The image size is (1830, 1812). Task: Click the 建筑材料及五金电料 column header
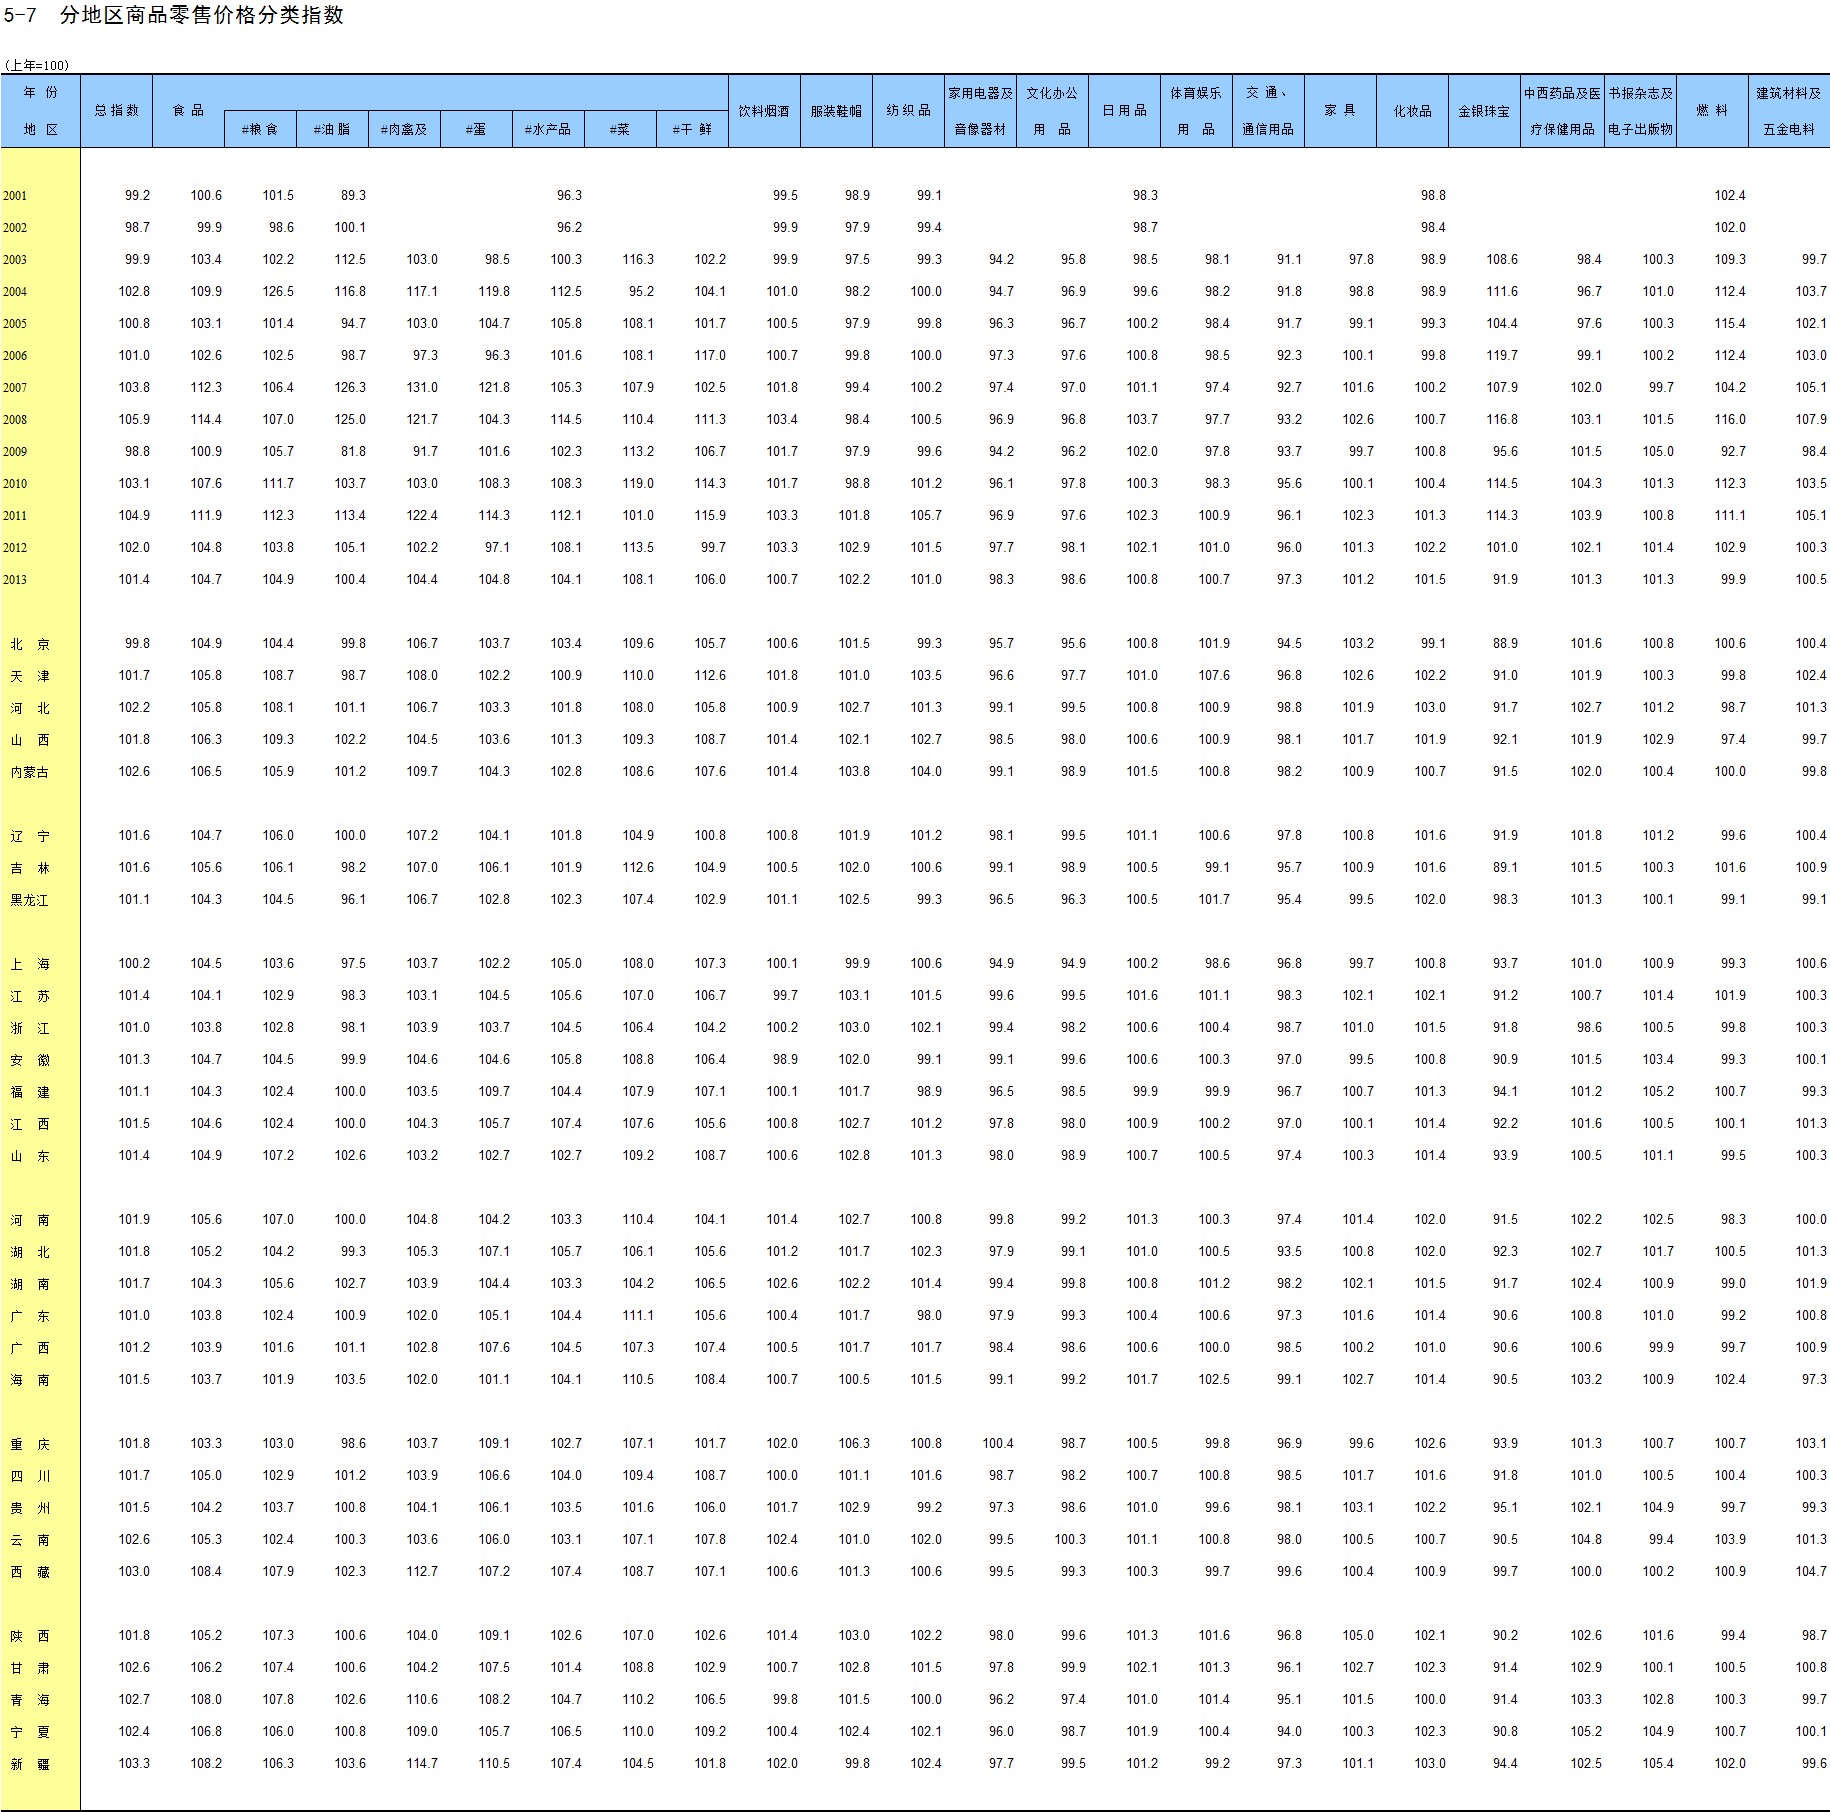coord(1789,111)
